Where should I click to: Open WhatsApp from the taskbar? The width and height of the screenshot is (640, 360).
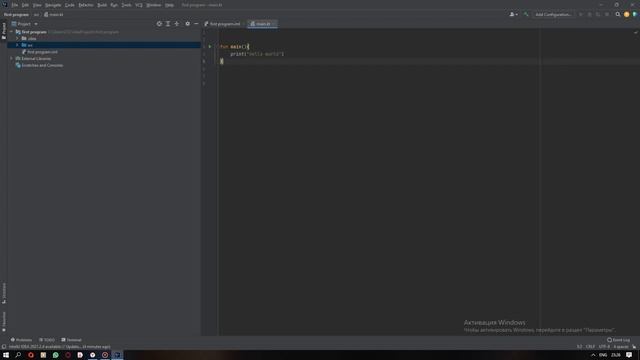pos(56,355)
